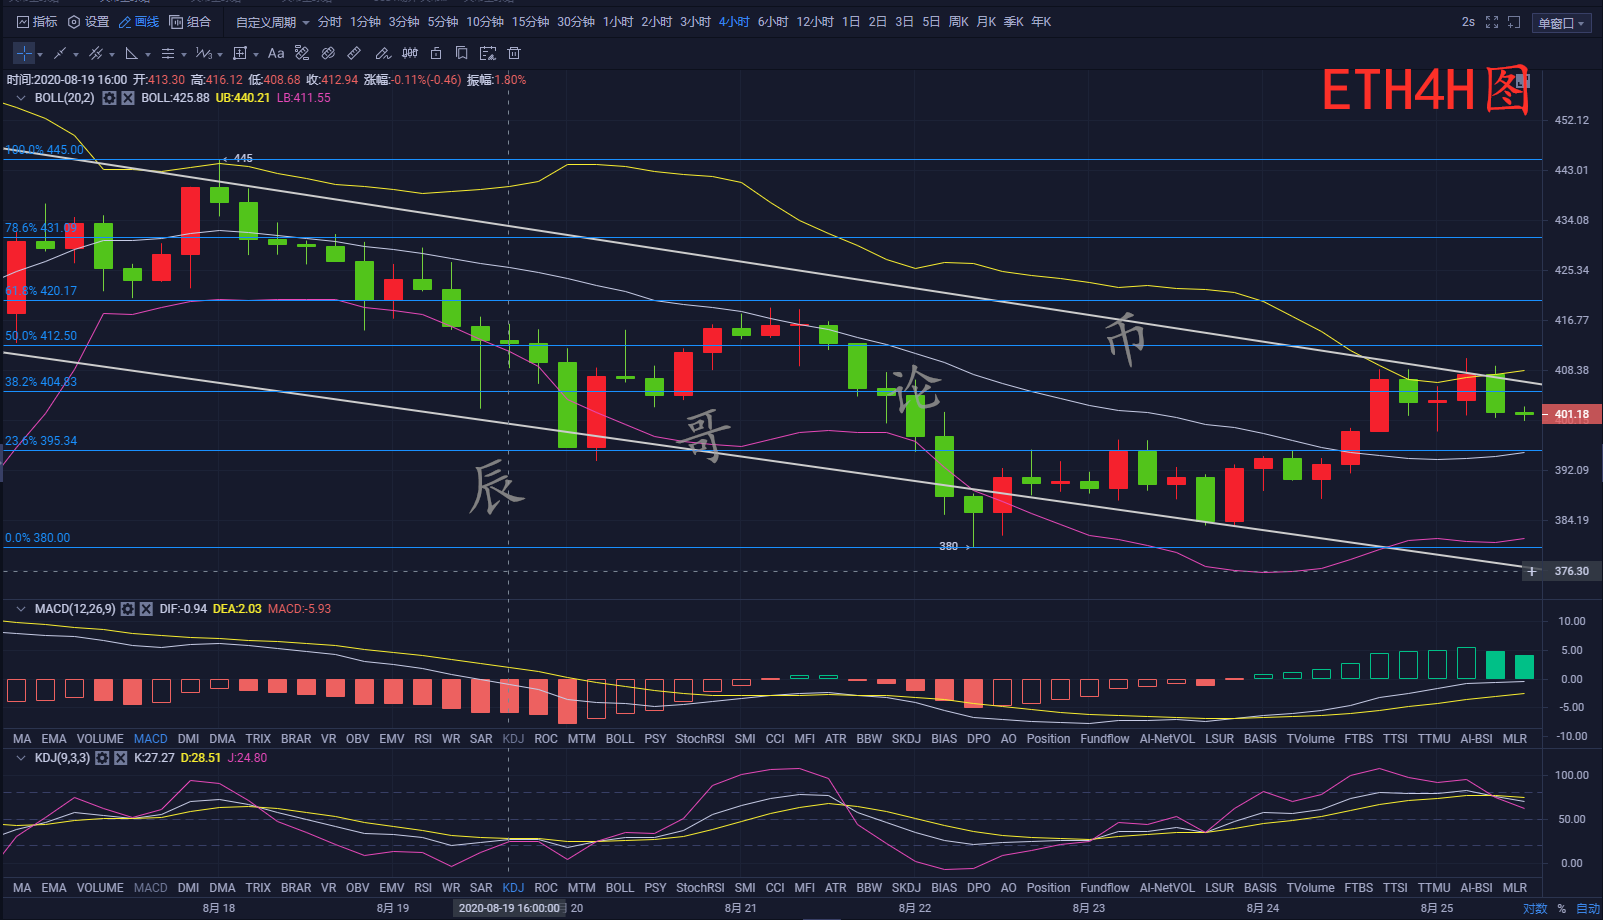Switch to the 1小时 timeframe
The image size is (1603, 920).
[x=618, y=22]
